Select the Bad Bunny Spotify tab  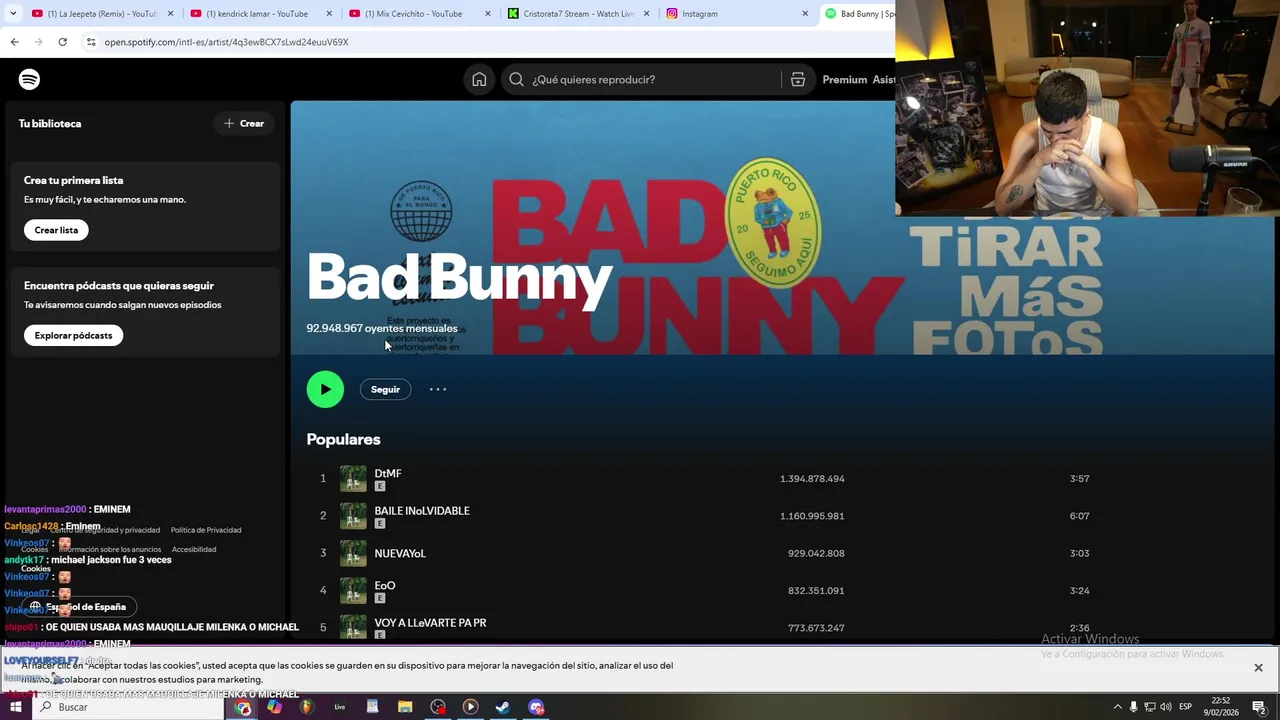(x=858, y=14)
